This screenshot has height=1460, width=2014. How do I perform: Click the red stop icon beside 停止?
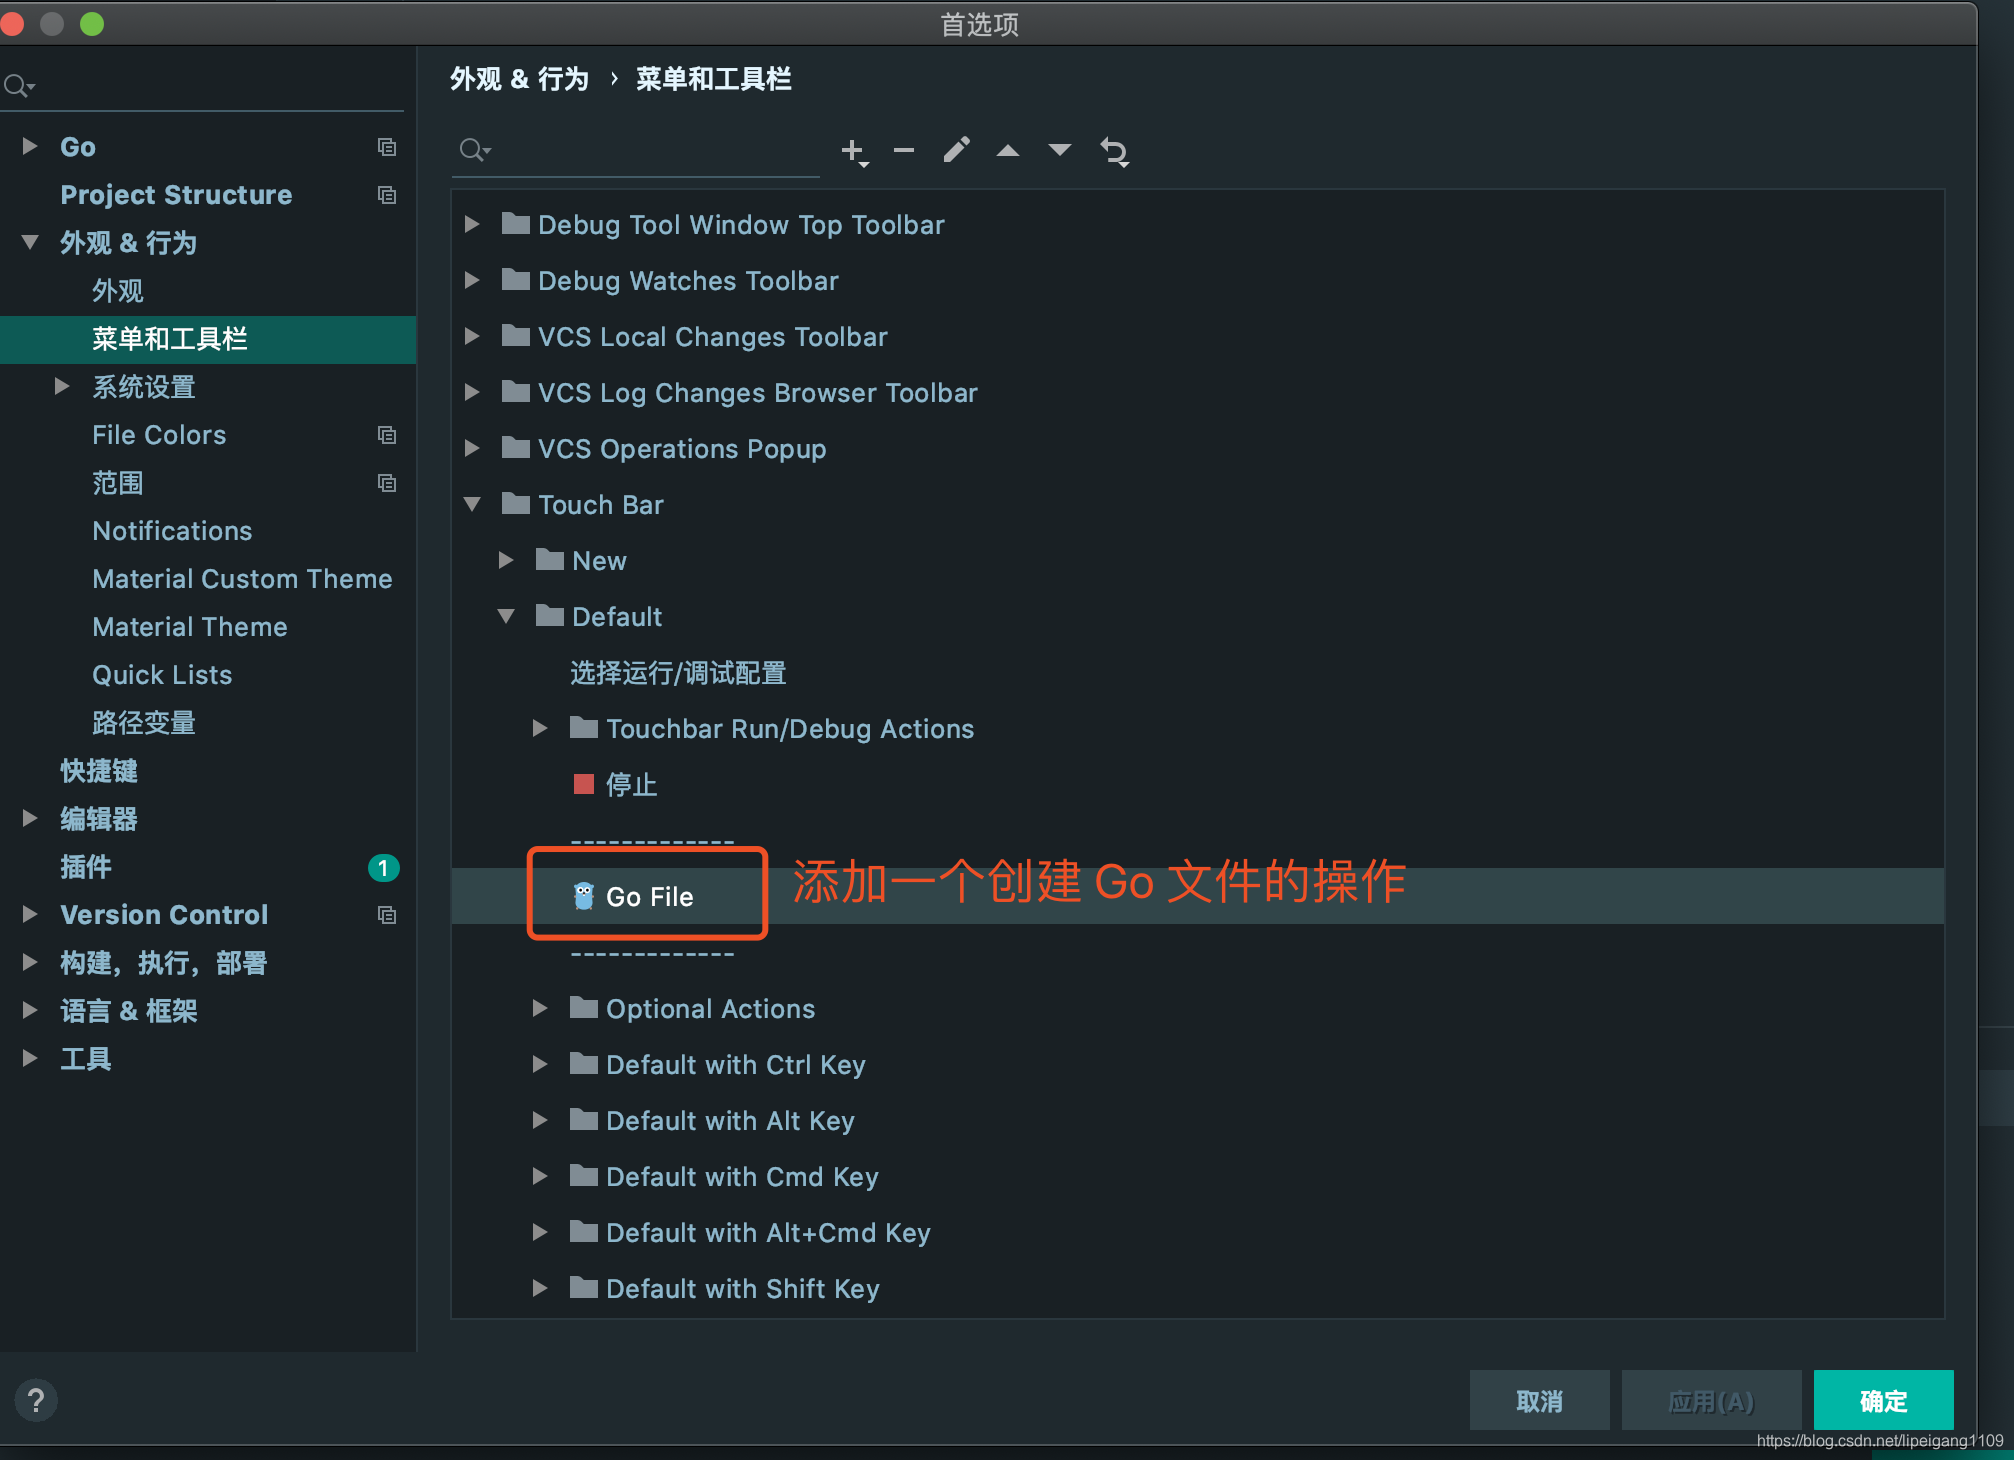pyautogui.click(x=584, y=784)
